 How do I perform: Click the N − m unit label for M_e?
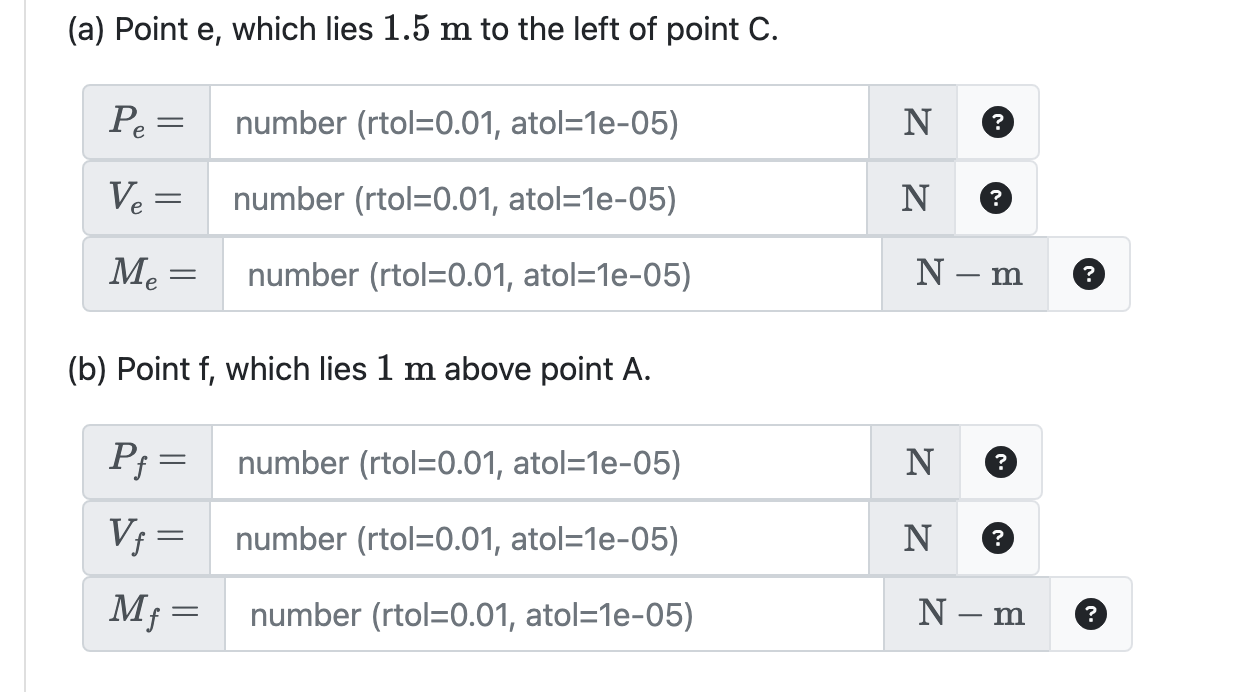tap(965, 274)
